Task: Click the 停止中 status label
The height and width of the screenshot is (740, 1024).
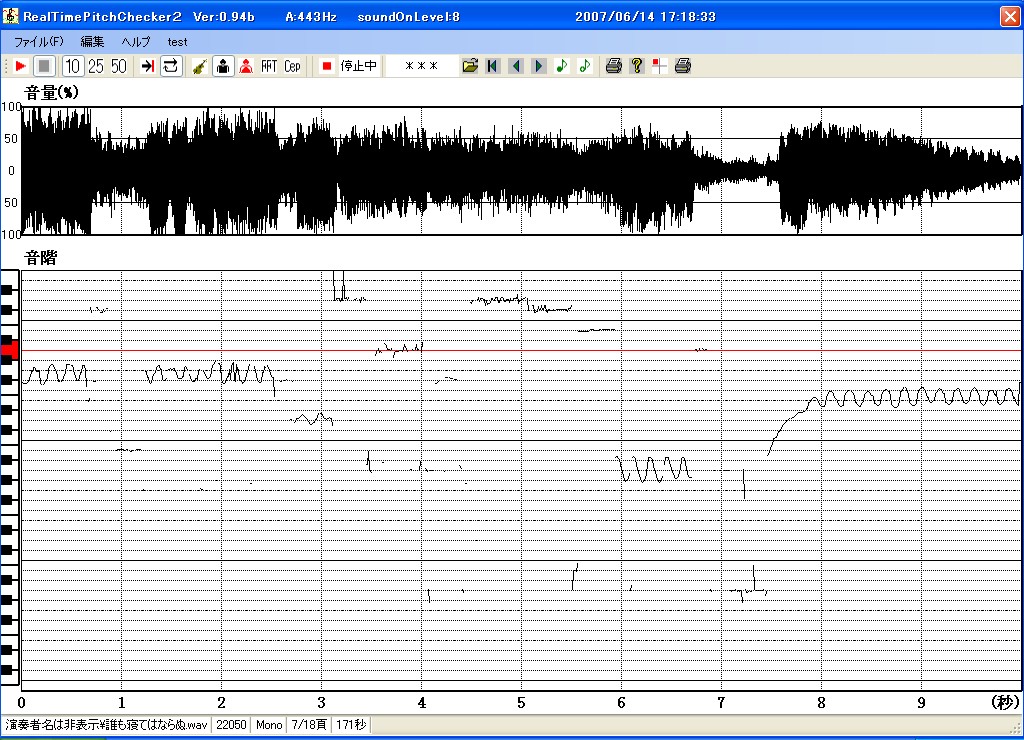Action: click(x=359, y=66)
